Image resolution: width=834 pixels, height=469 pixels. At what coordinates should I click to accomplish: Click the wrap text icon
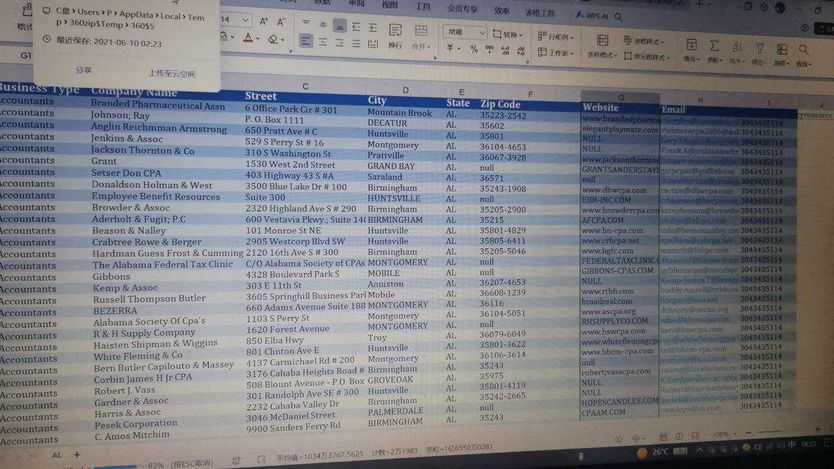tap(395, 30)
